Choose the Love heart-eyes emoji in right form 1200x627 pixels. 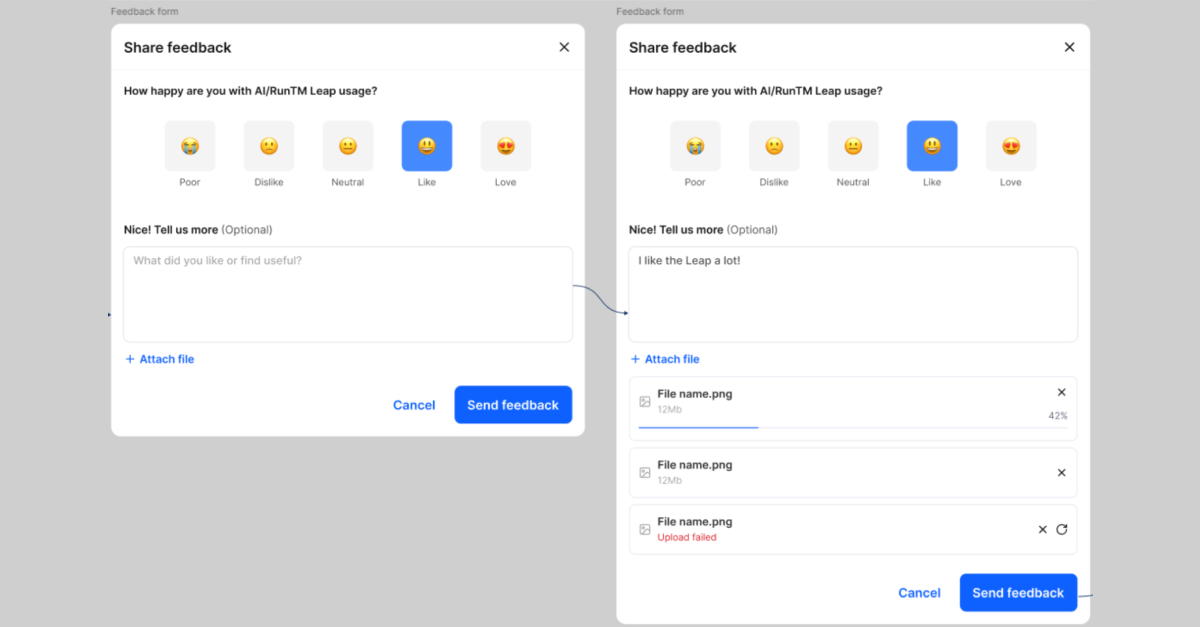click(1011, 146)
